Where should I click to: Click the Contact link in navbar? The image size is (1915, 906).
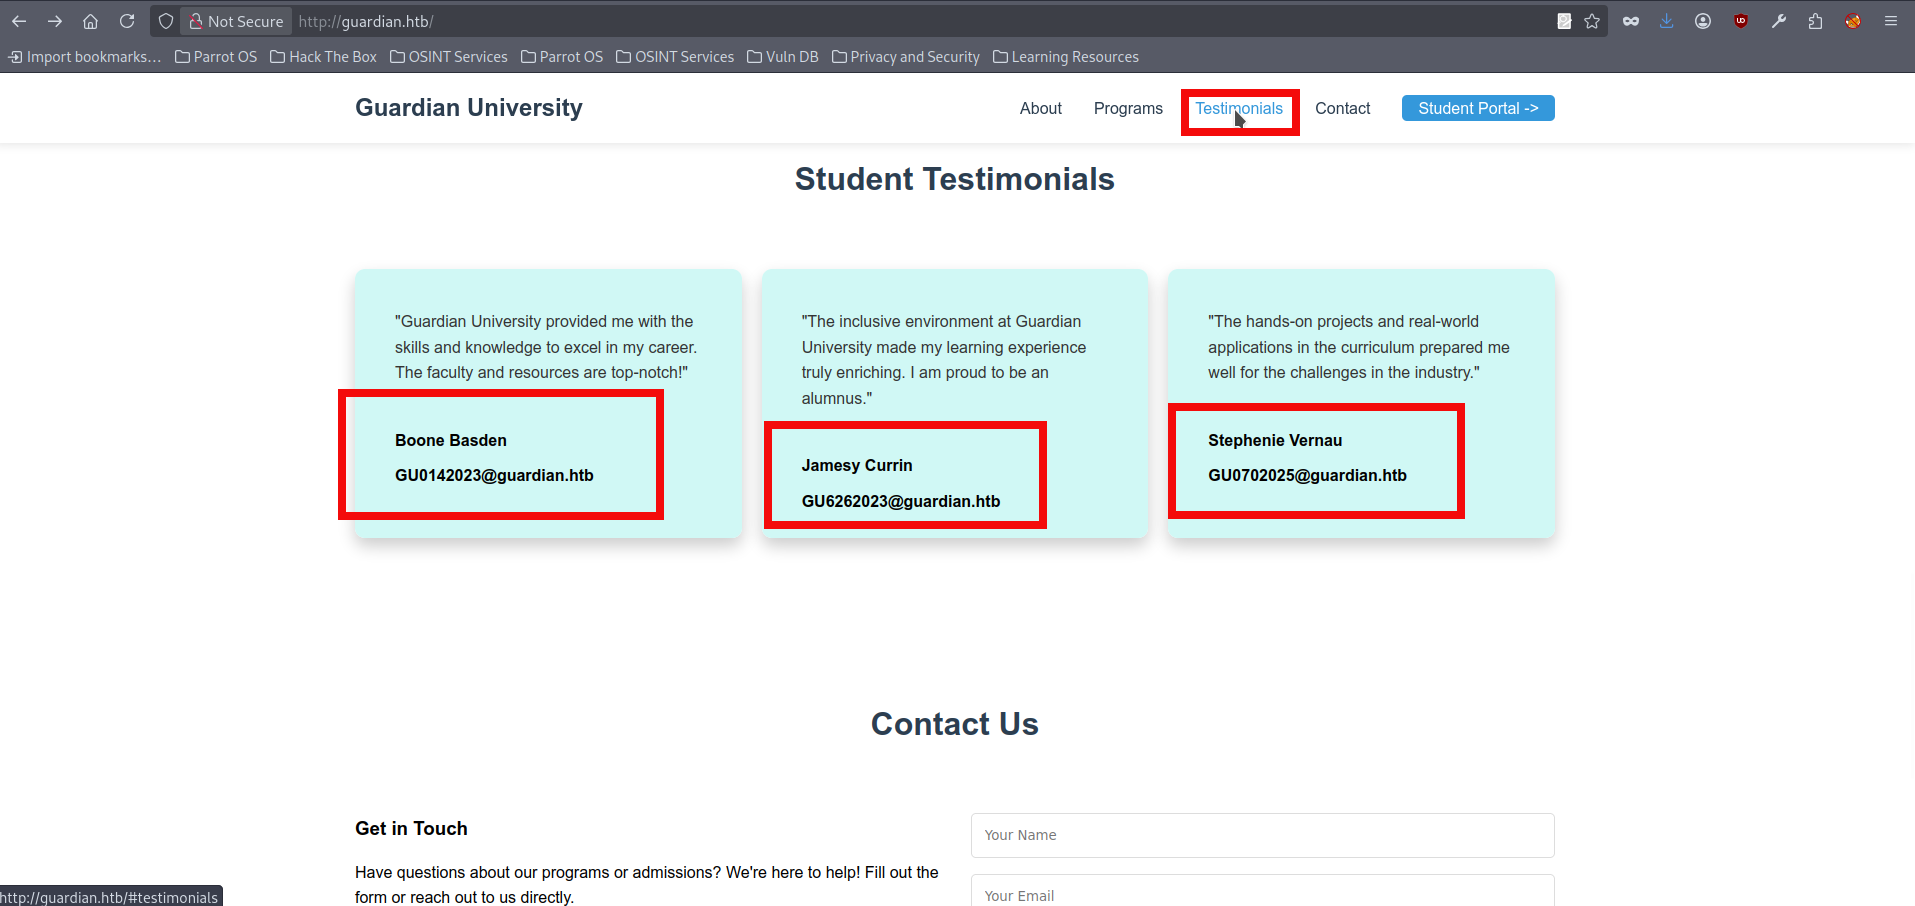pos(1342,108)
